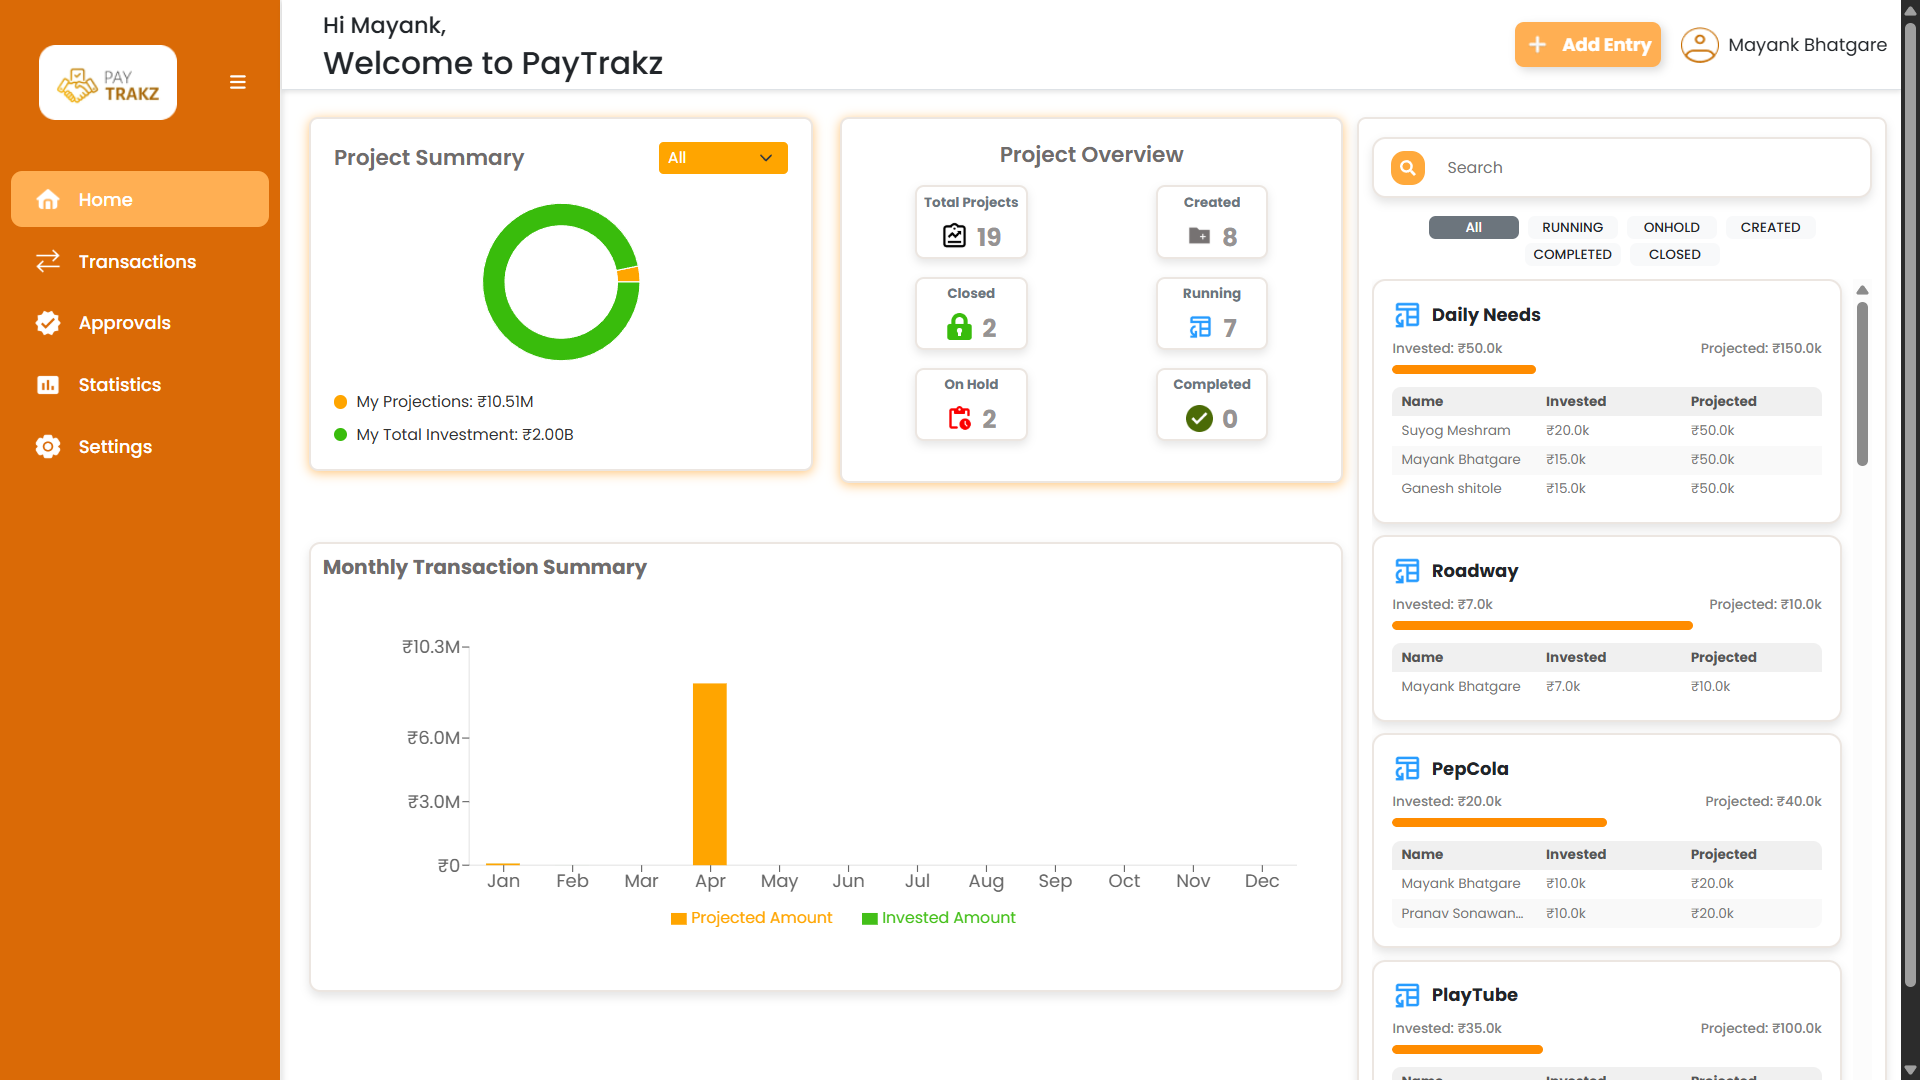Open Transactions in the sidebar
Image resolution: width=1920 pixels, height=1080 pixels.
(x=137, y=262)
